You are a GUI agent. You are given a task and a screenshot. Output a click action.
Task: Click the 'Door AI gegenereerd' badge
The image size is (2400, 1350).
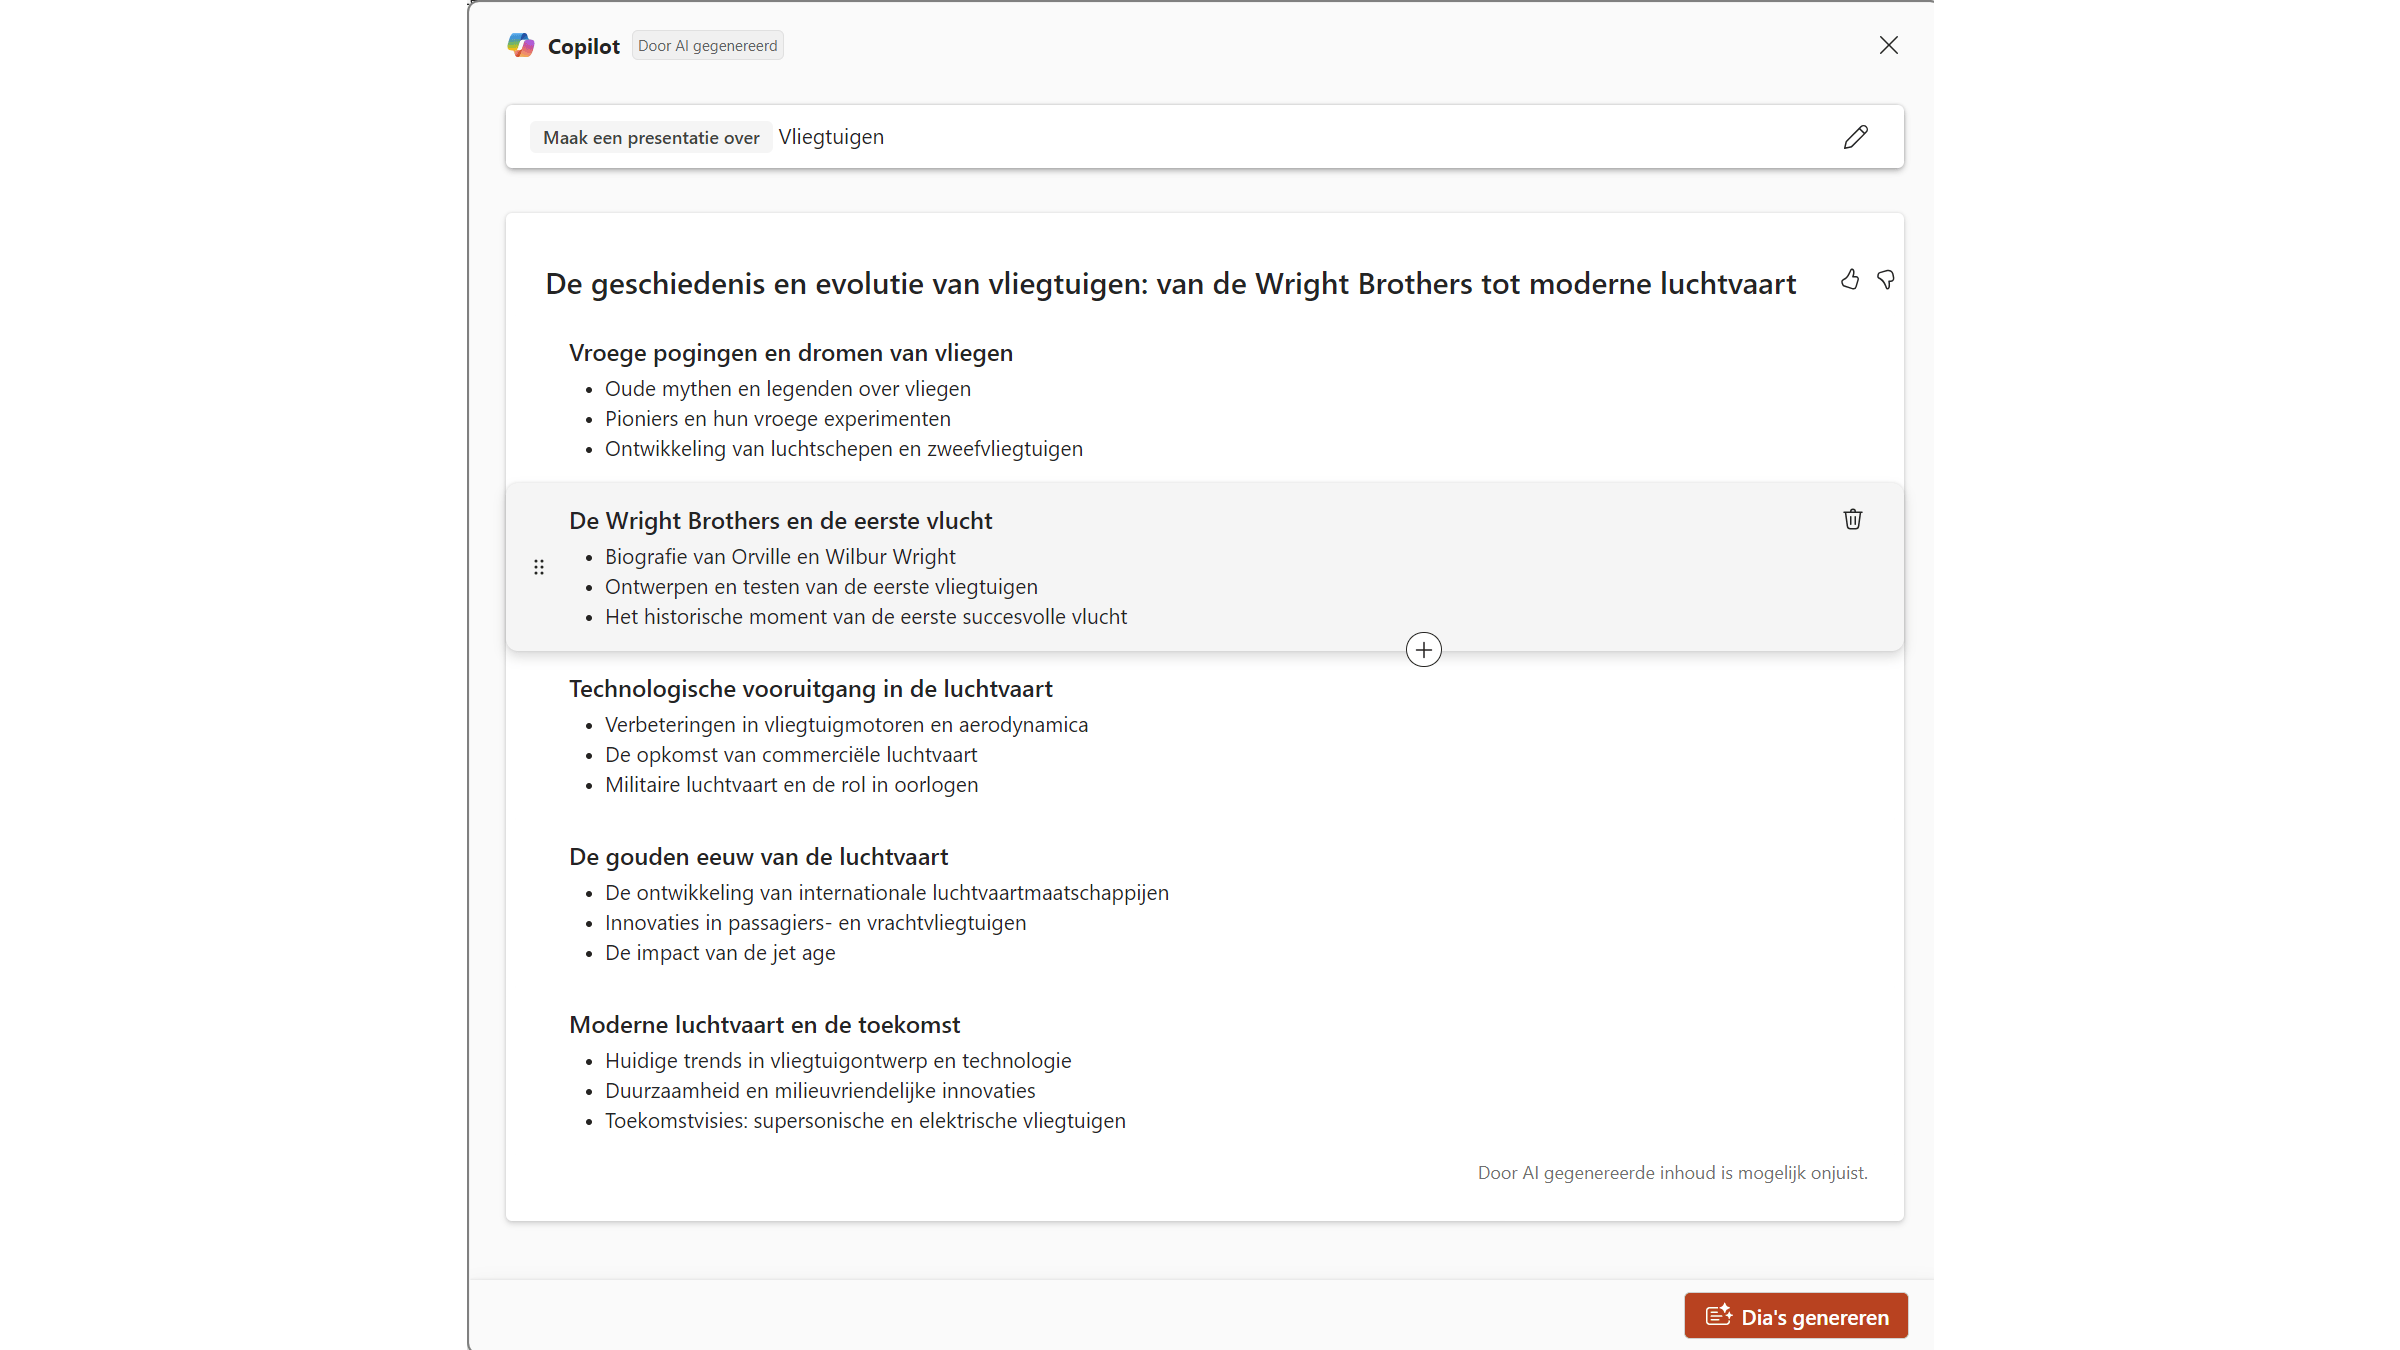707,46
